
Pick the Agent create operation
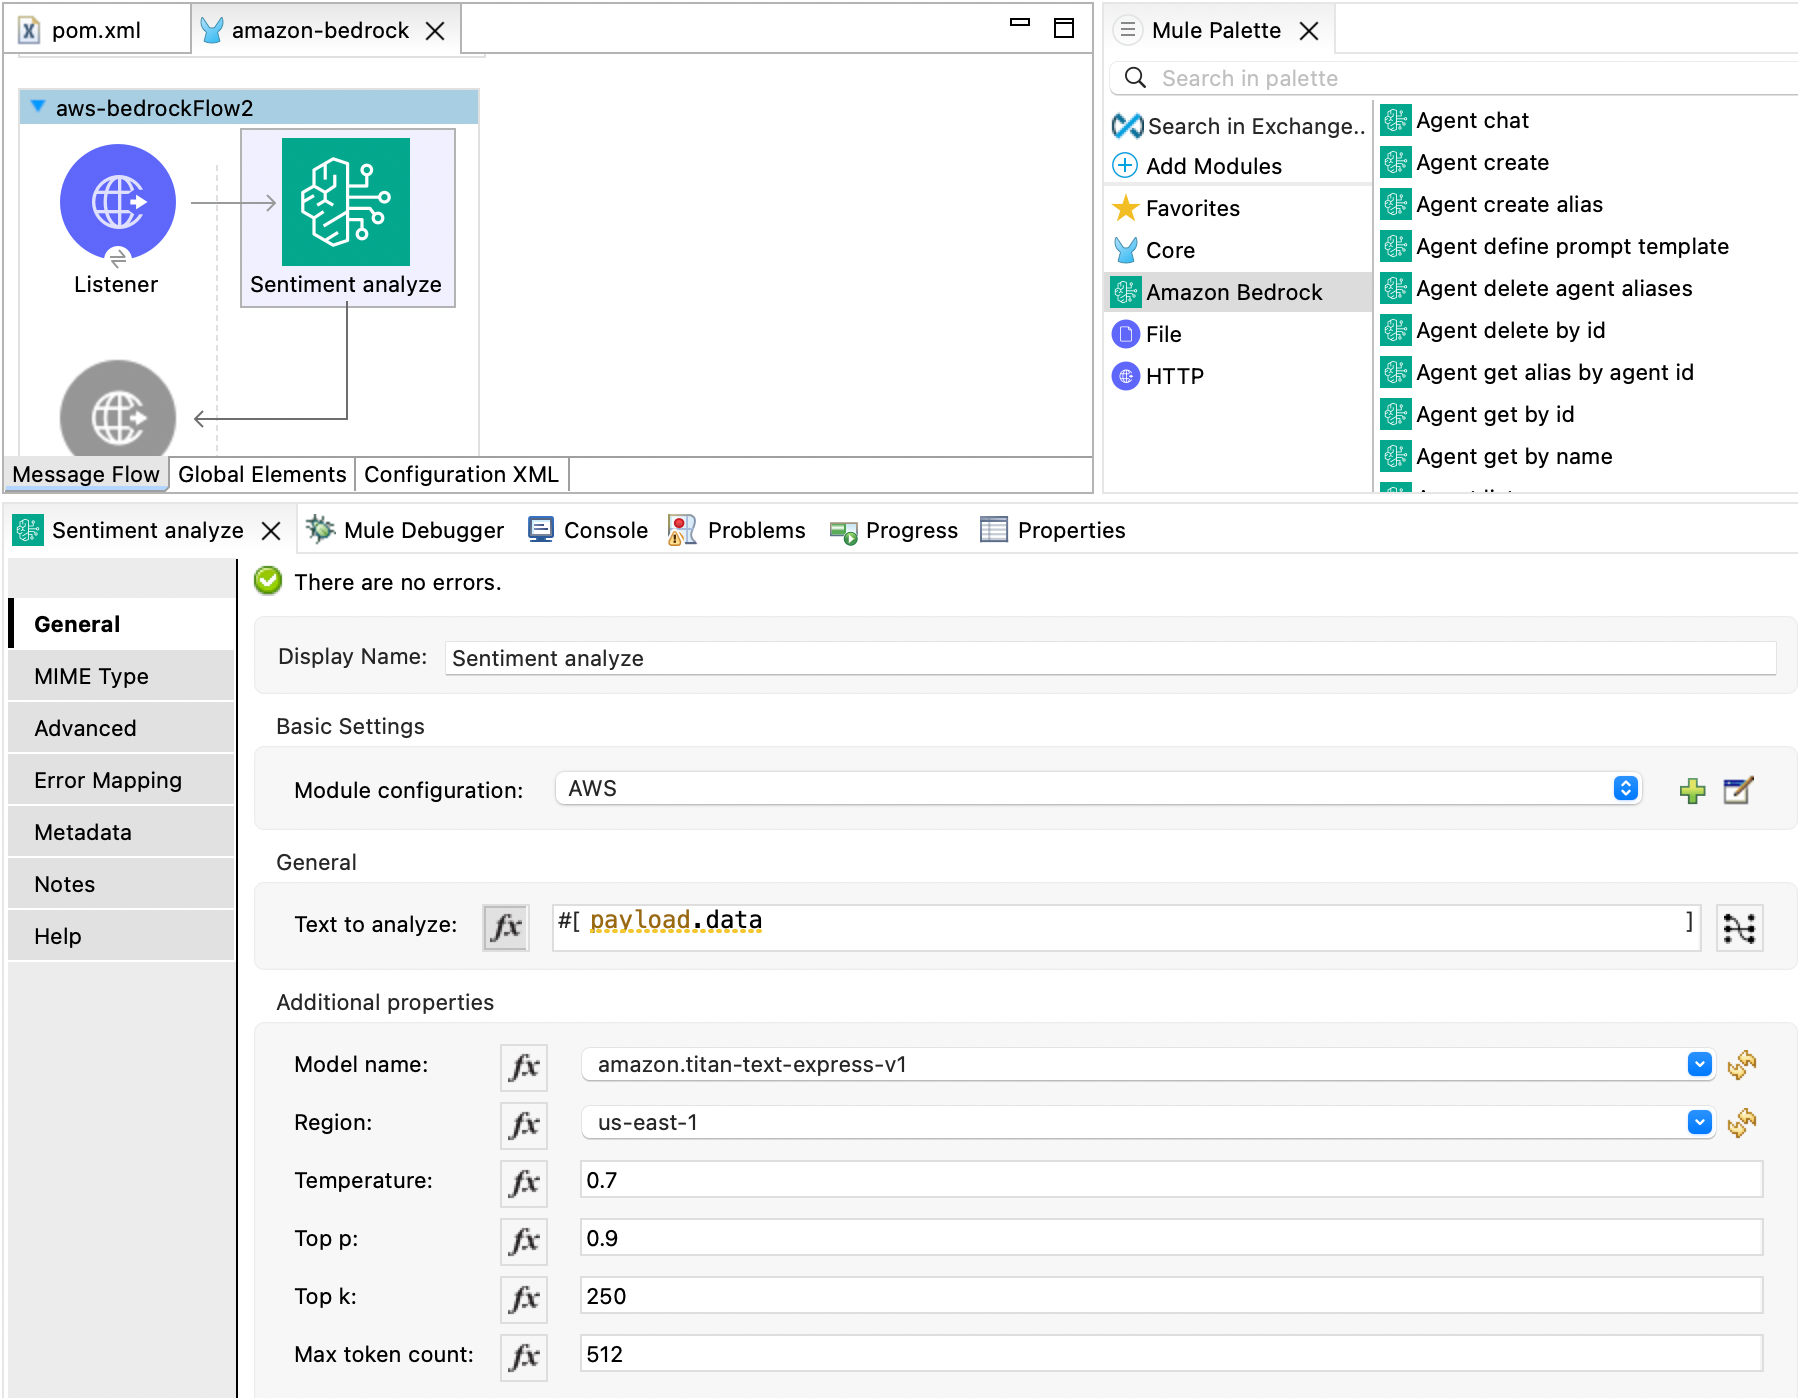tap(1466, 162)
